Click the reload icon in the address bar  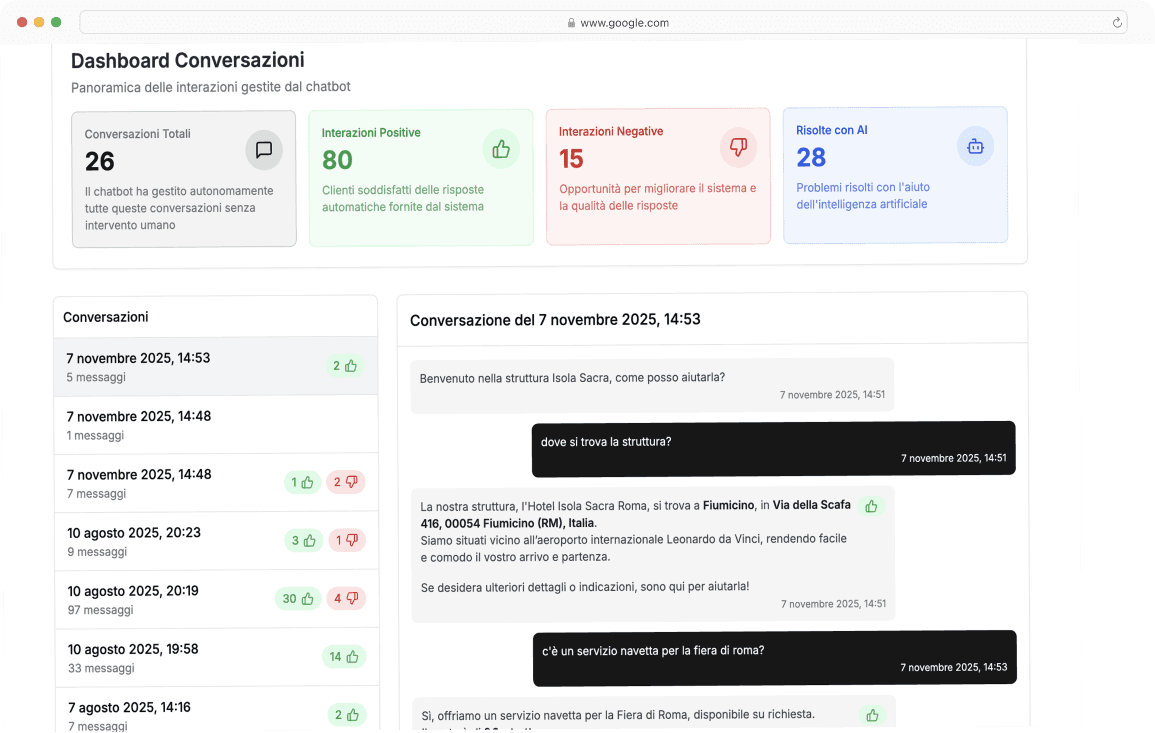click(x=1117, y=23)
